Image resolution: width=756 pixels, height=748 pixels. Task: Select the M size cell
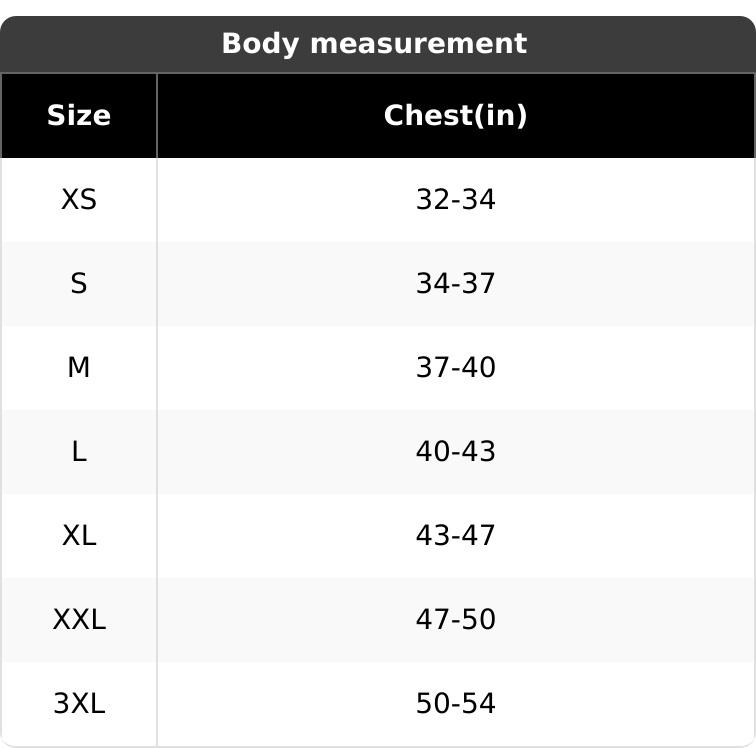[79, 368]
